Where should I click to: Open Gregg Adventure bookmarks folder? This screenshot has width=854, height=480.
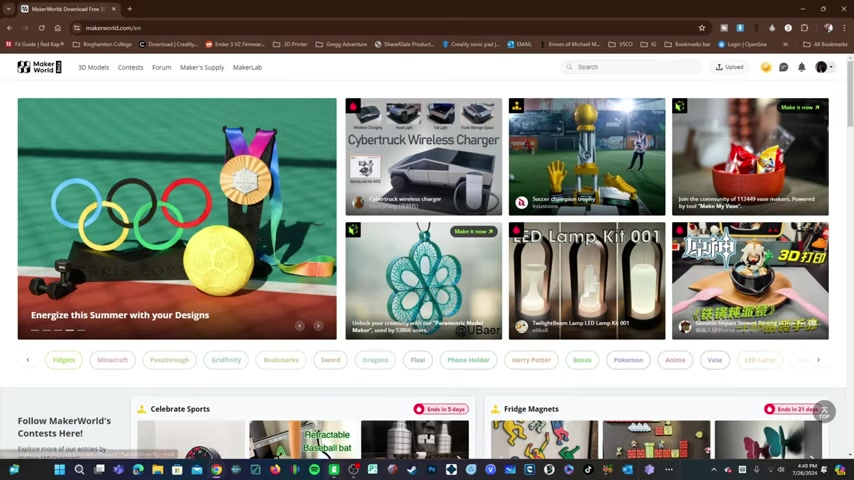[341, 44]
